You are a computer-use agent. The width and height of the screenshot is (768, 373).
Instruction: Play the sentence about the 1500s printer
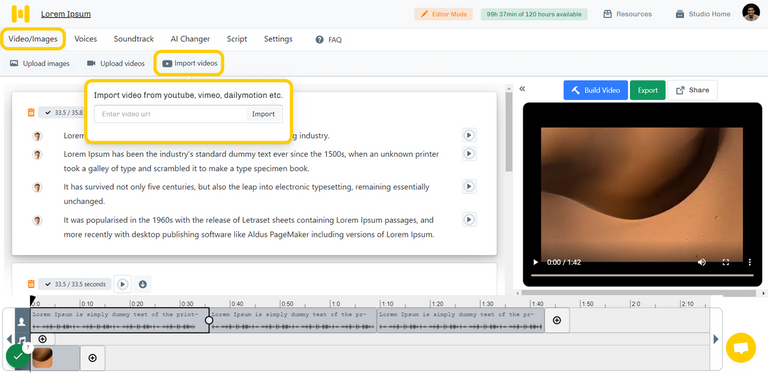pyautogui.click(x=469, y=154)
